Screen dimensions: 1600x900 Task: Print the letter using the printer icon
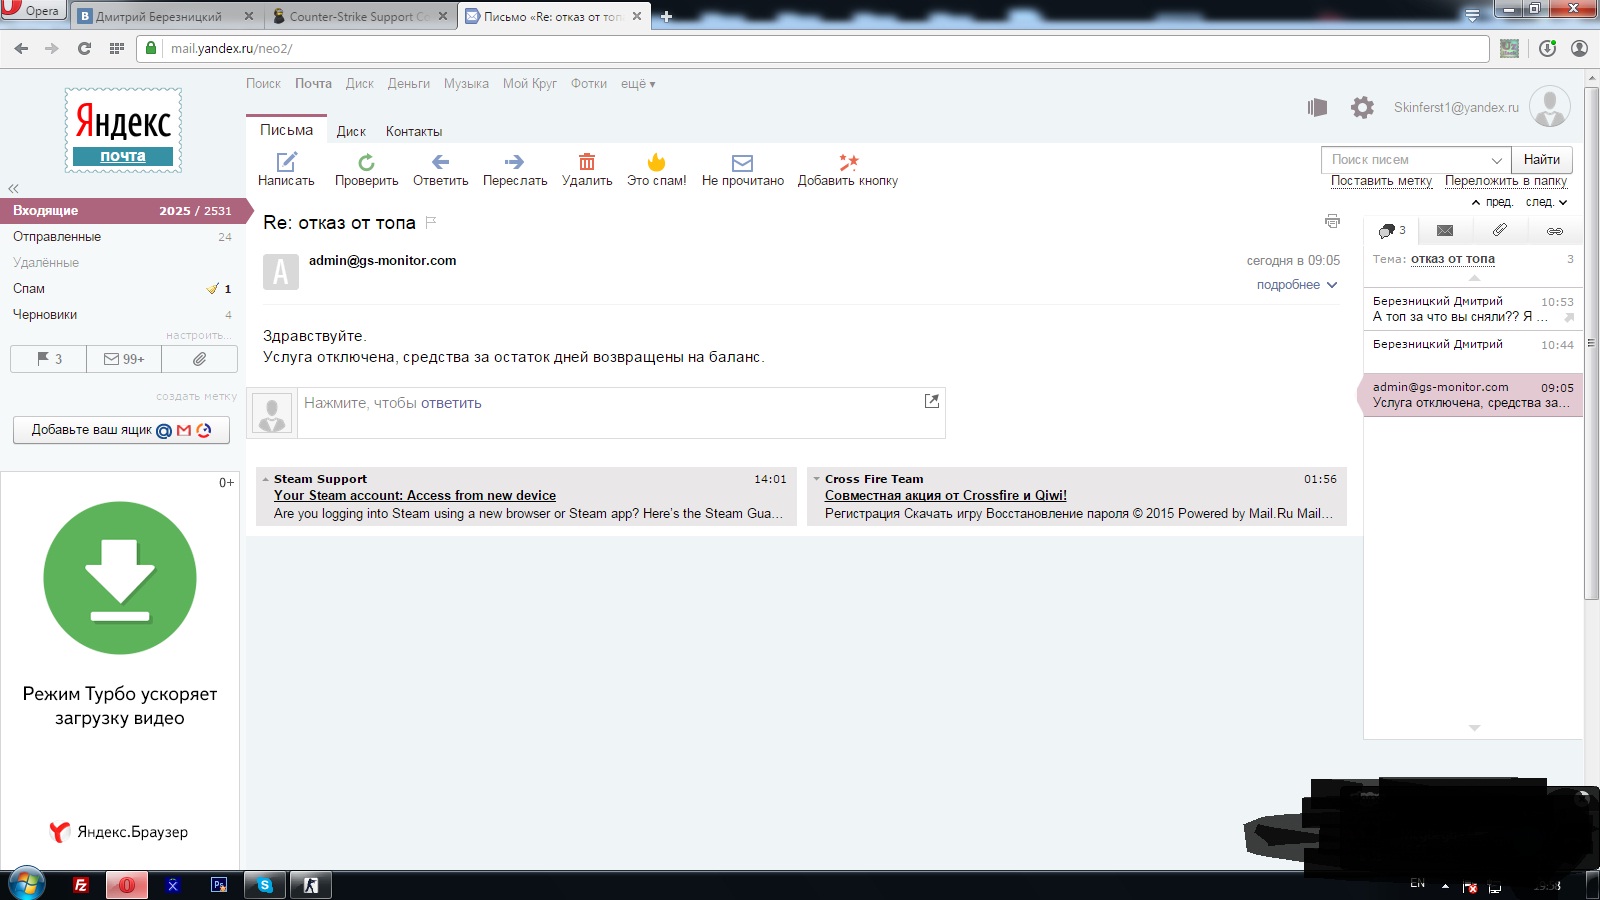click(1332, 221)
